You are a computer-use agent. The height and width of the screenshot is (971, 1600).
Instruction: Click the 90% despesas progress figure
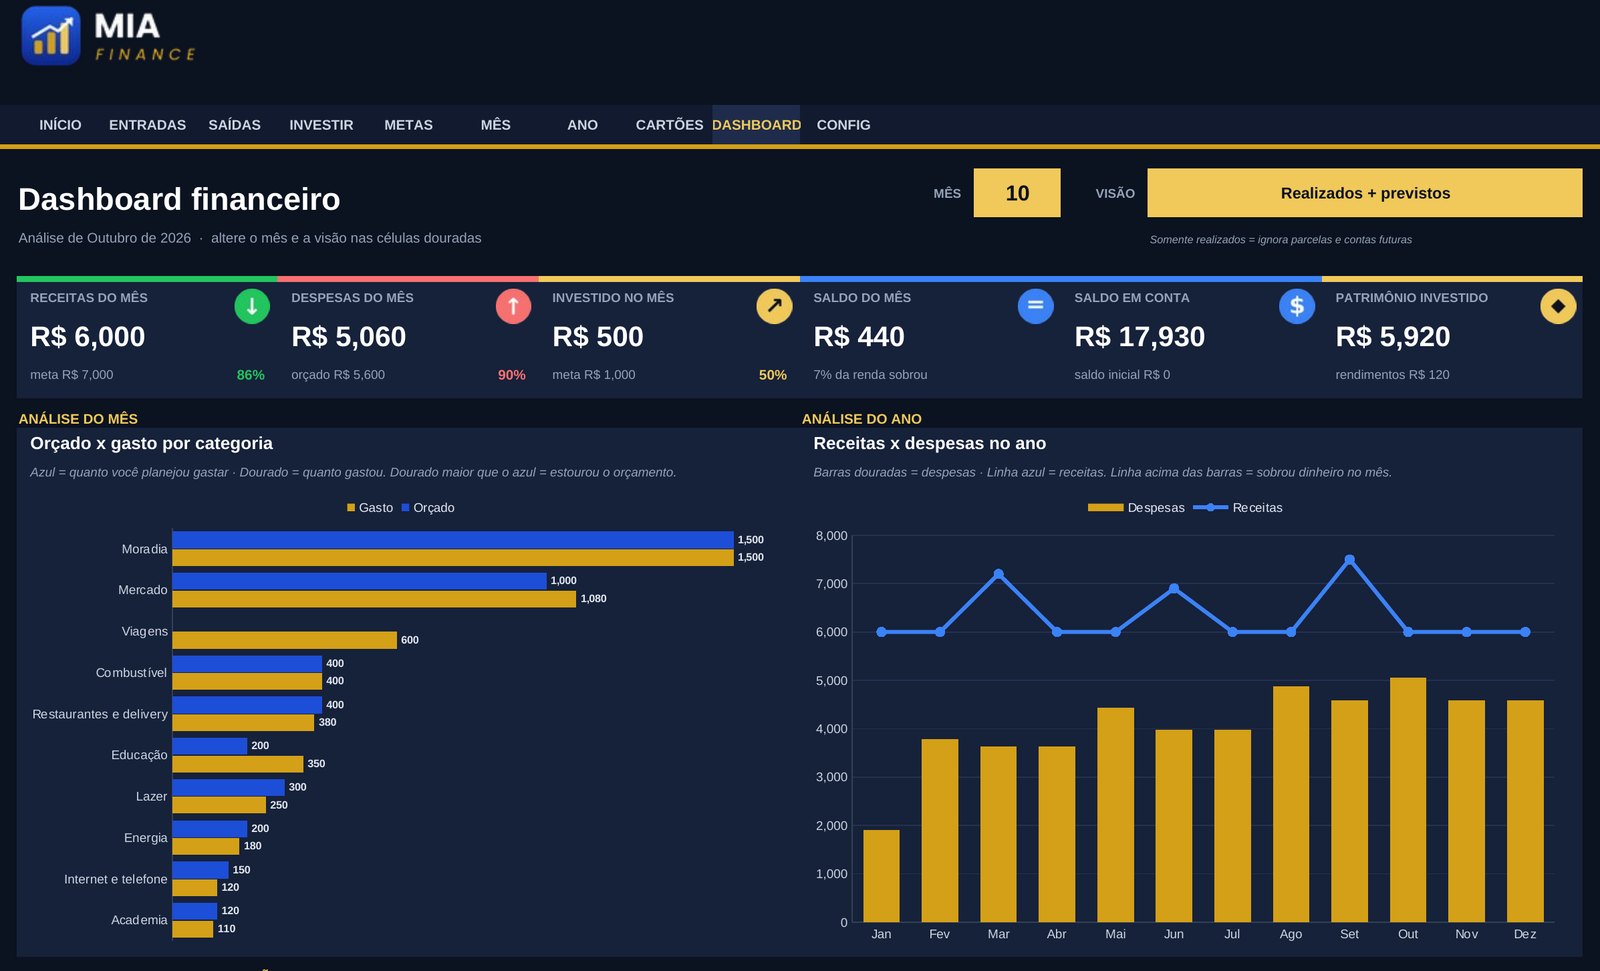[x=512, y=375]
